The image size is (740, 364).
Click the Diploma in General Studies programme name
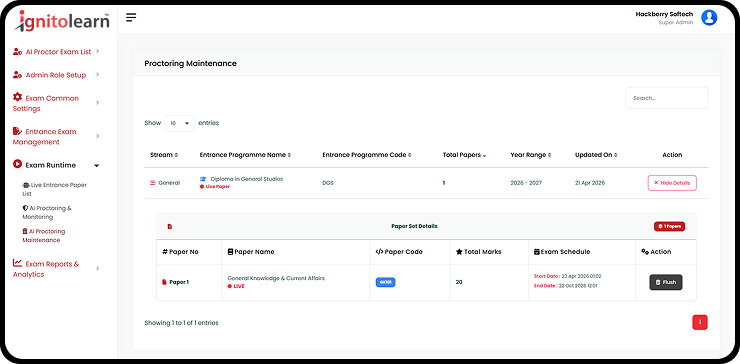click(x=247, y=179)
